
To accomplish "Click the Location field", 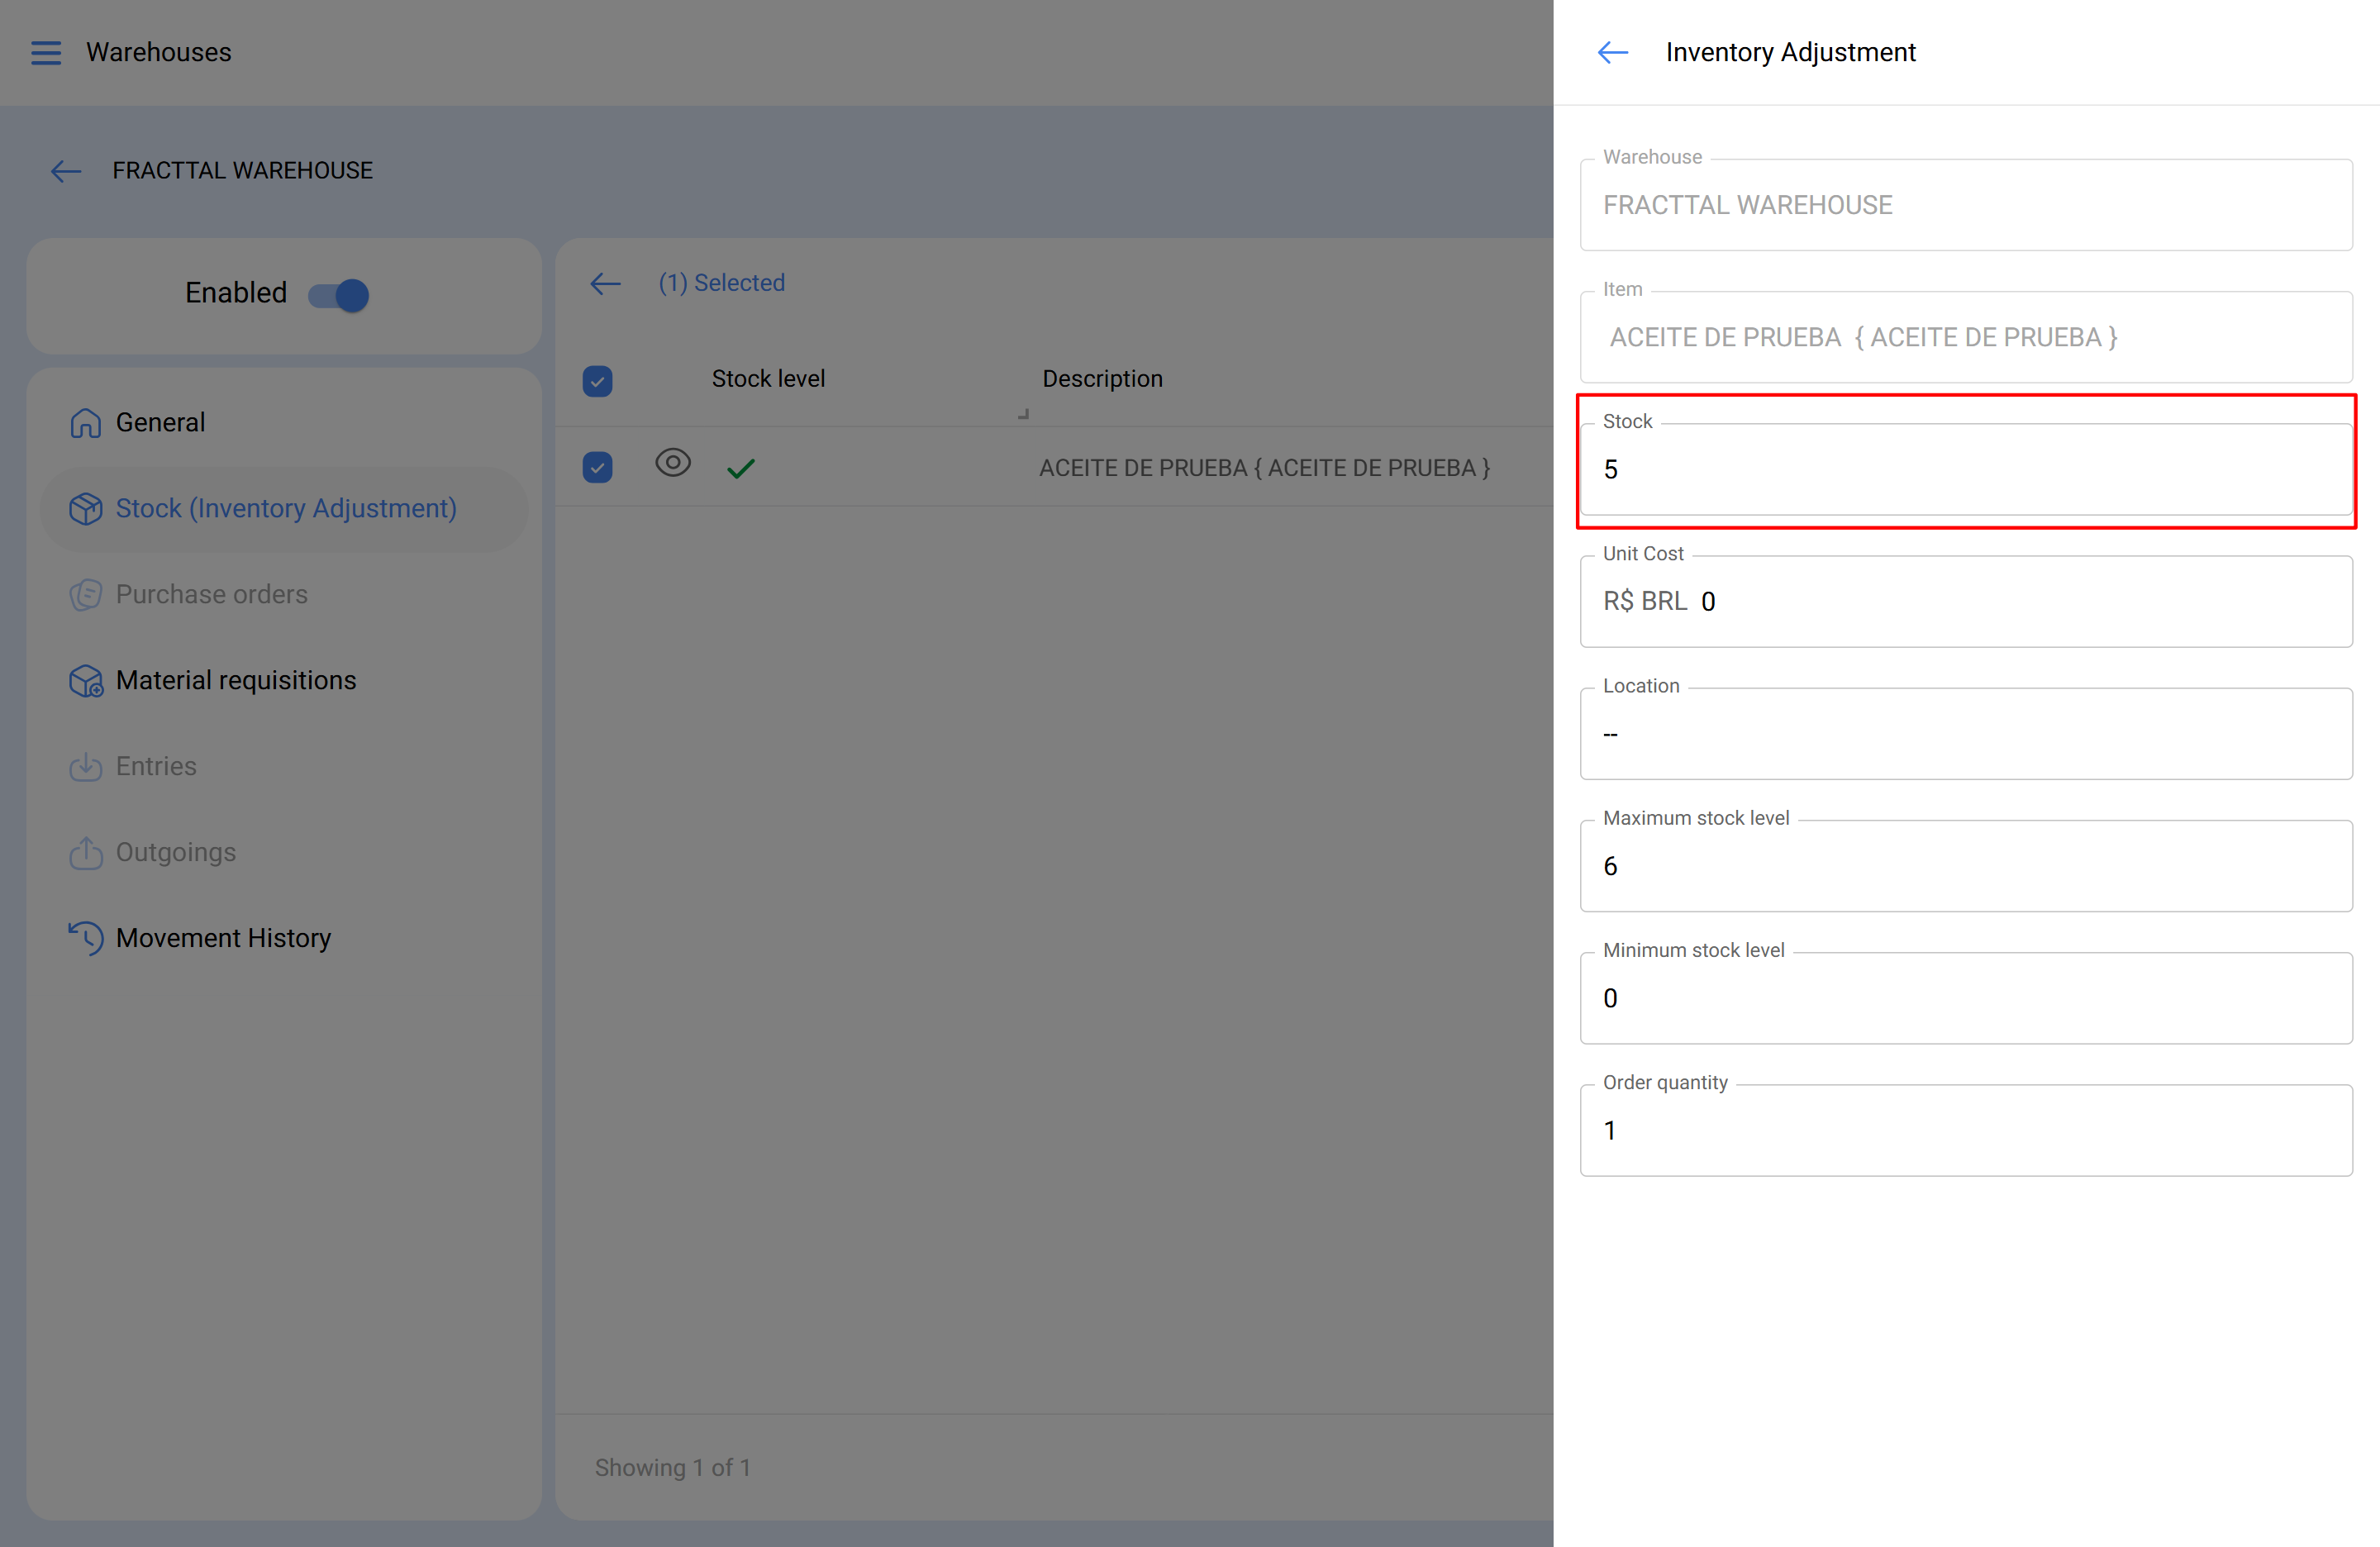I will click(1965, 734).
